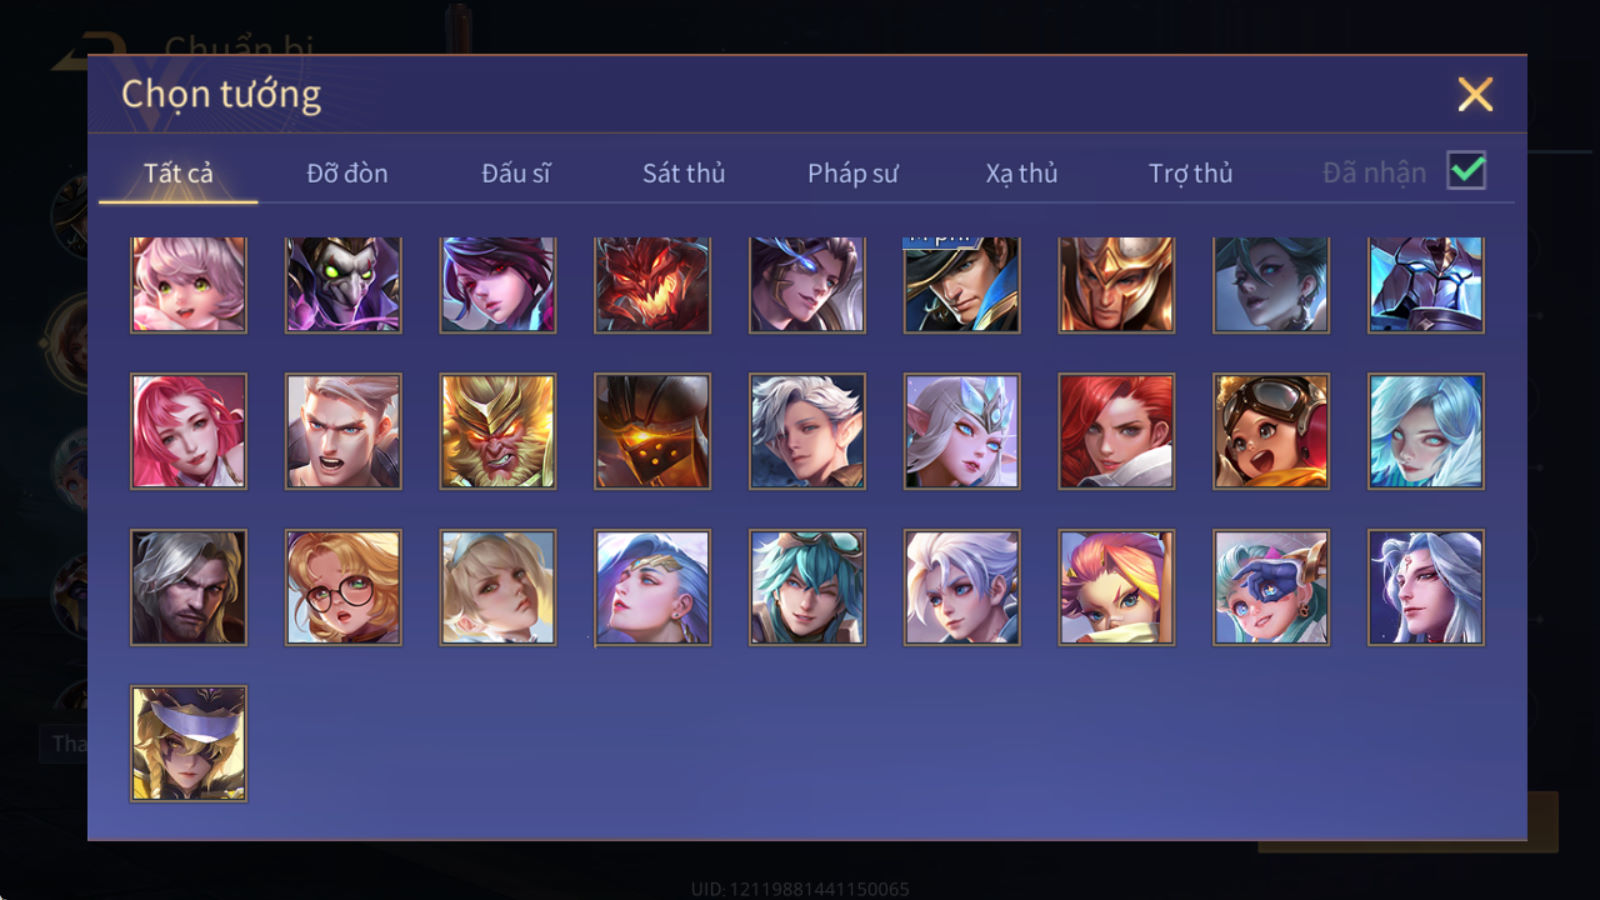
Task: Choose the golden helmet warrior hero
Action: (1116, 284)
